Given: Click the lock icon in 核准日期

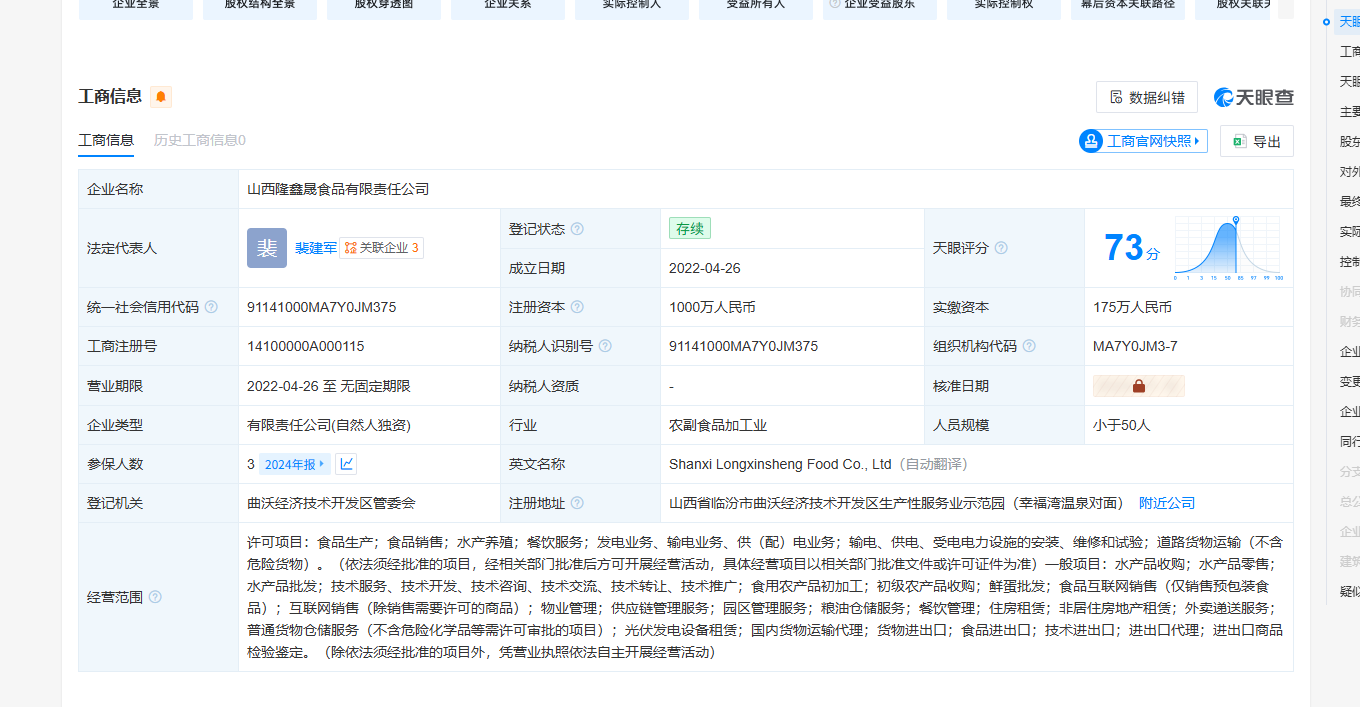Looking at the screenshot, I should pyautogui.click(x=1139, y=386).
